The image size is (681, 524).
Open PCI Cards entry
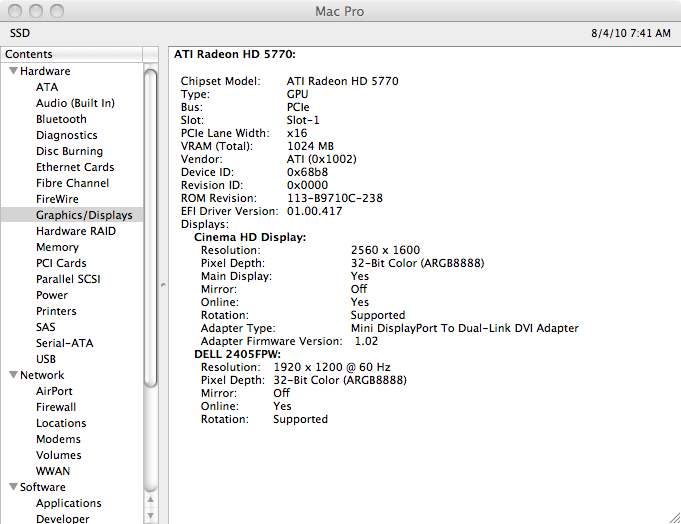(61, 263)
